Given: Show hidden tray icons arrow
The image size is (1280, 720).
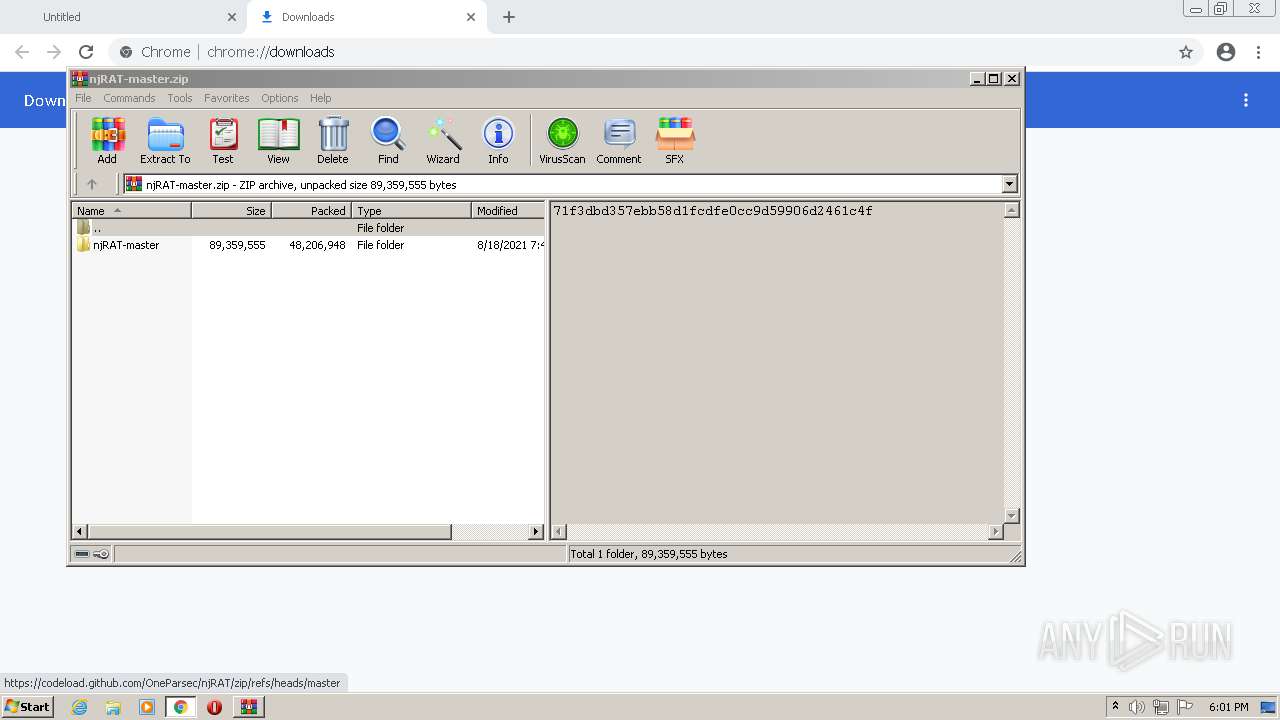Looking at the screenshot, I should [x=1115, y=707].
